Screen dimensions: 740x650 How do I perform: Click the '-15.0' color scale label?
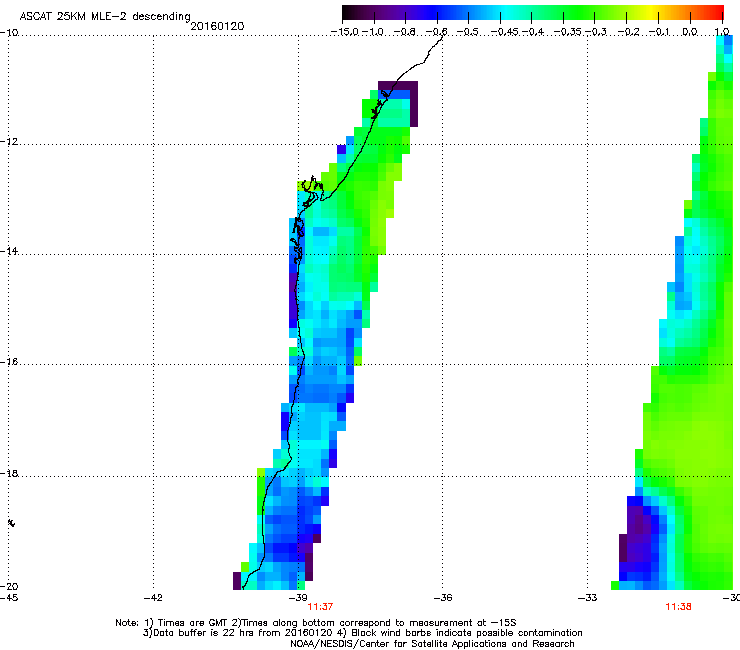point(345,32)
